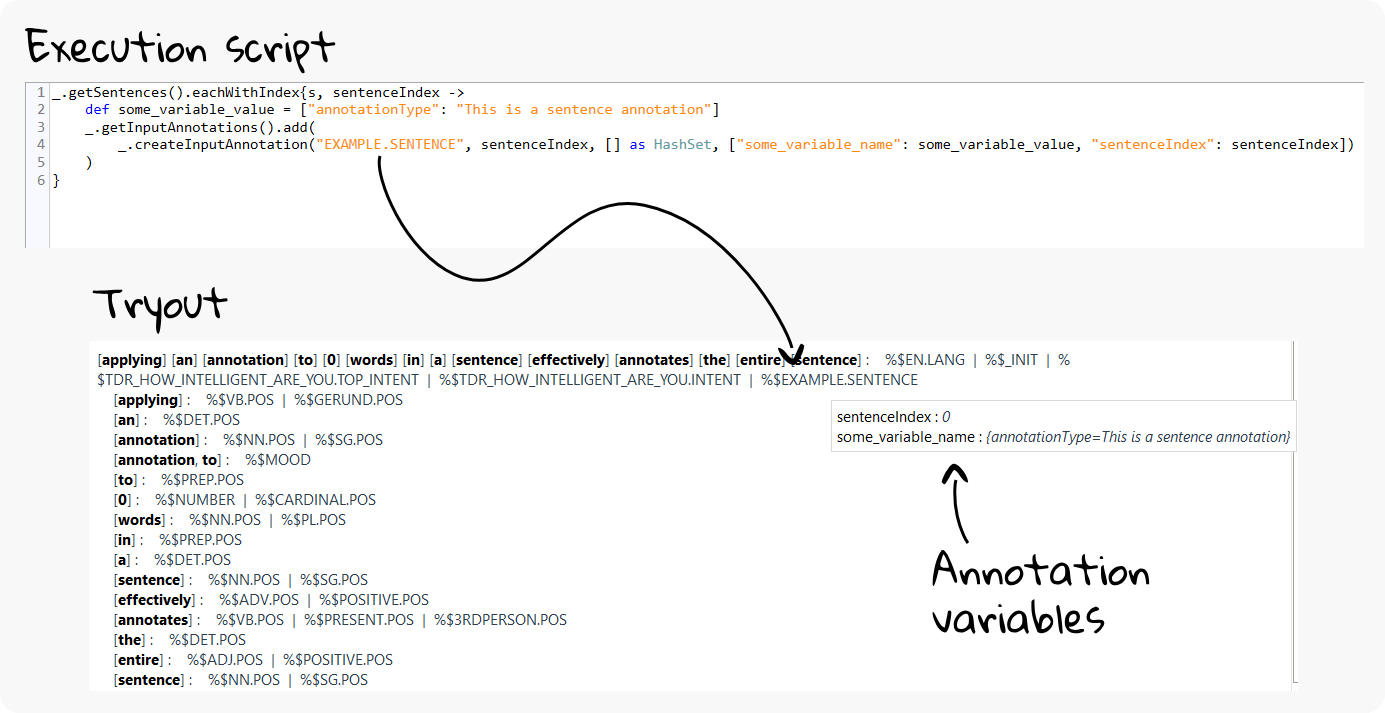
Task: Click the %$NUMBER annotation
Action: 195,500
